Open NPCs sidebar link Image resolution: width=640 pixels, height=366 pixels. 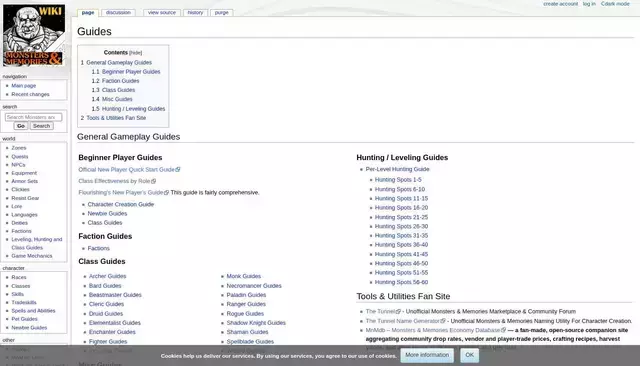(x=18, y=165)
